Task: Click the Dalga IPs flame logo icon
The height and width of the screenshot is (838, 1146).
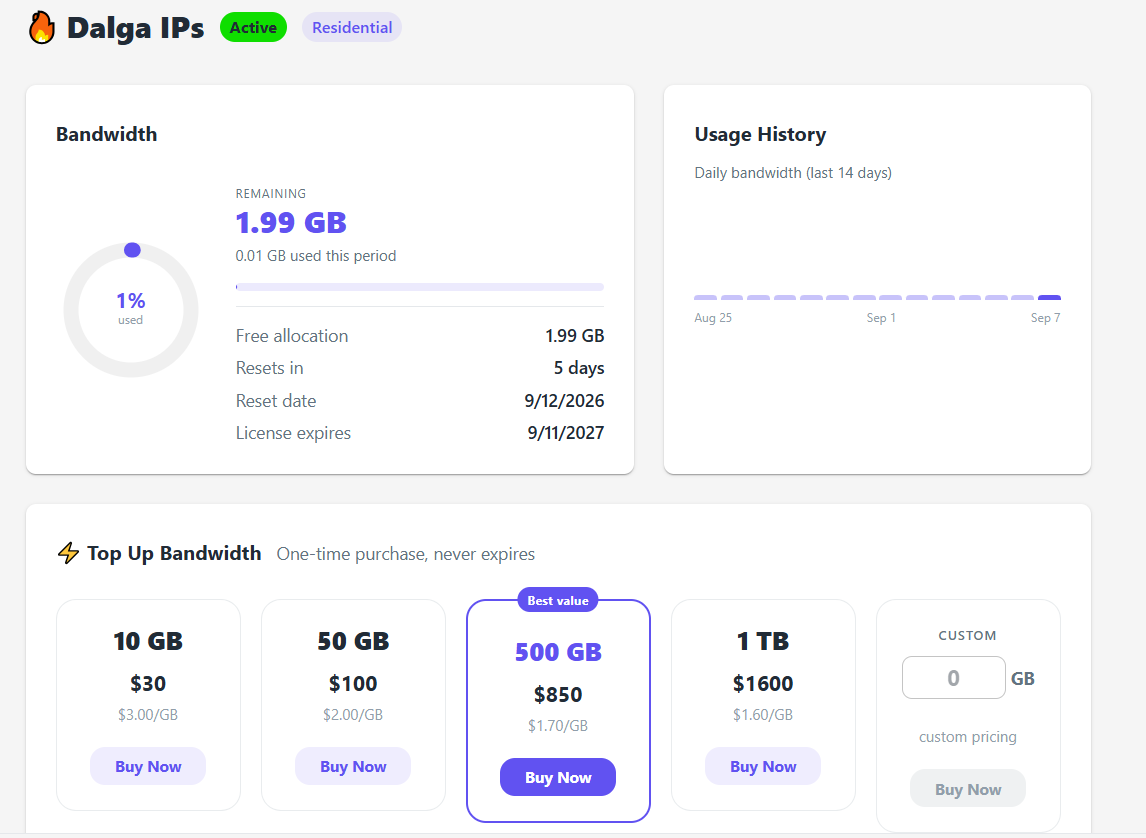Action: tap(42, 28)
